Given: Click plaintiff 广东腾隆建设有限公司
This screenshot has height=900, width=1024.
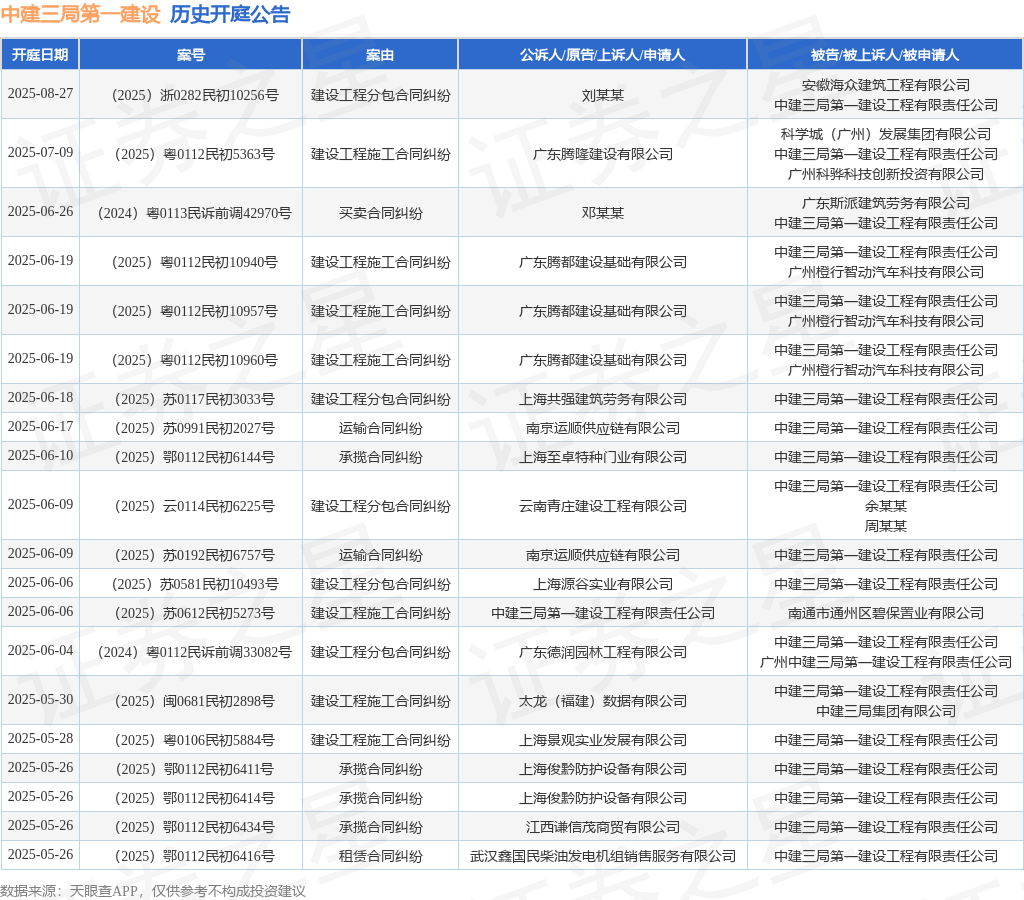Looking at the screenshot, I should 603,154.
